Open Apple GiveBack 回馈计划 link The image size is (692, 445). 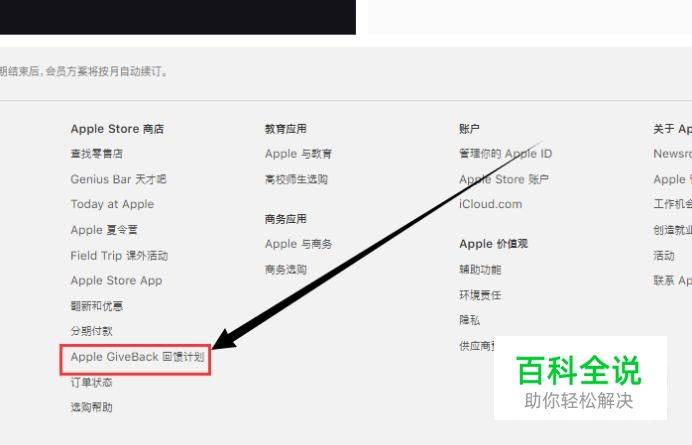click(x=137, y=357)
